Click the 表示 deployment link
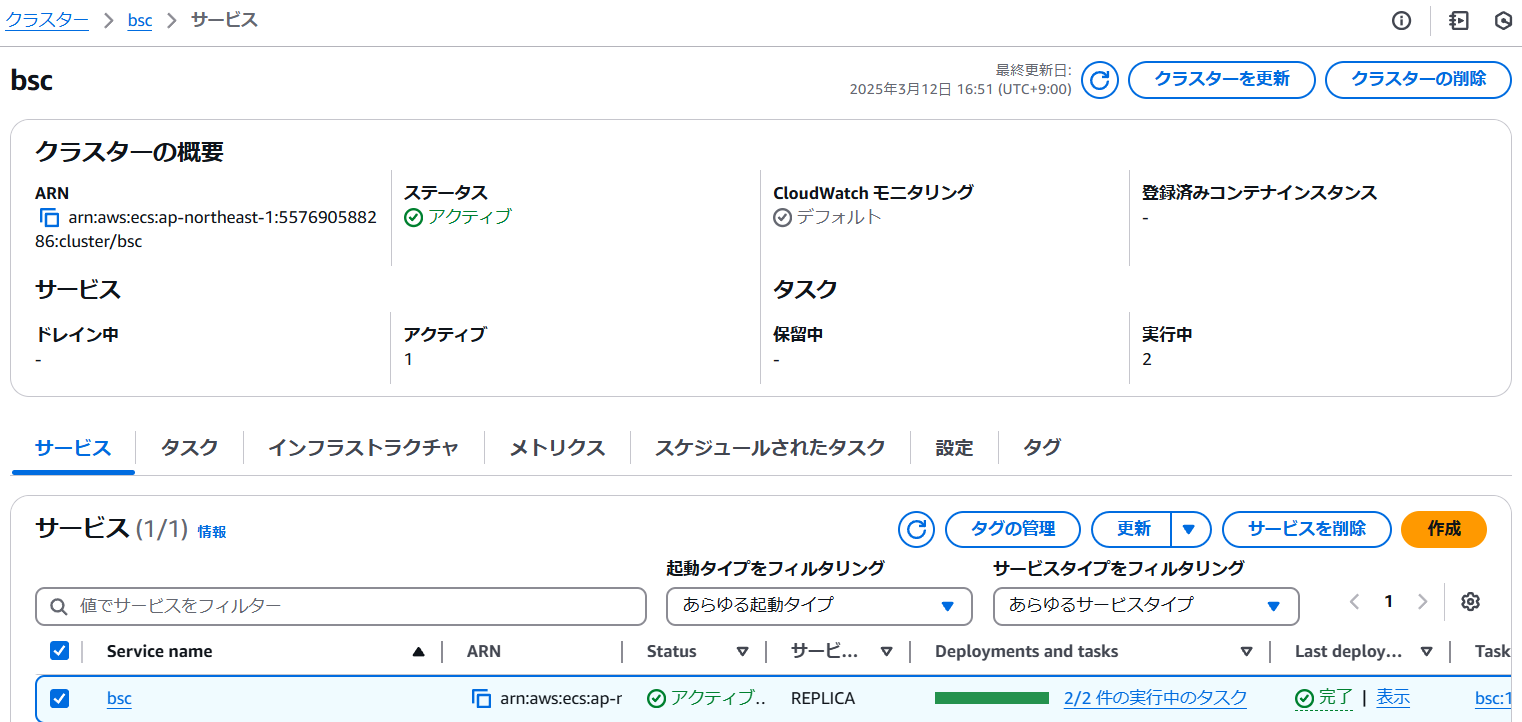The height and width of the screenshot is (722, 1522). click(1393, 697)
